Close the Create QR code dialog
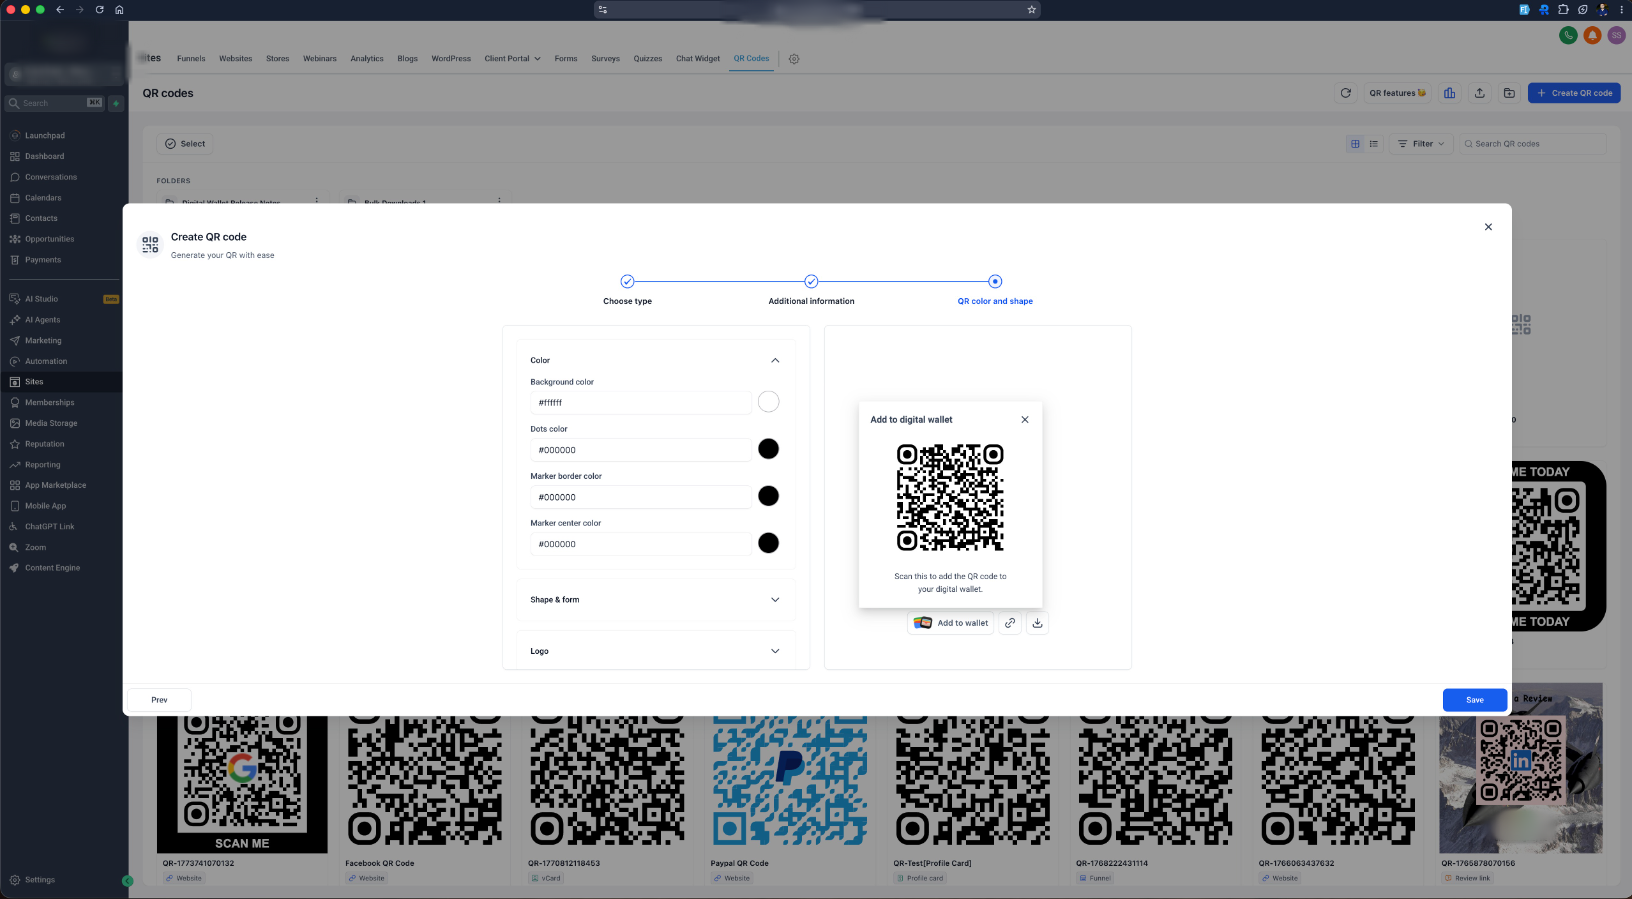The image size is (1632, 899). point(1488,227)
